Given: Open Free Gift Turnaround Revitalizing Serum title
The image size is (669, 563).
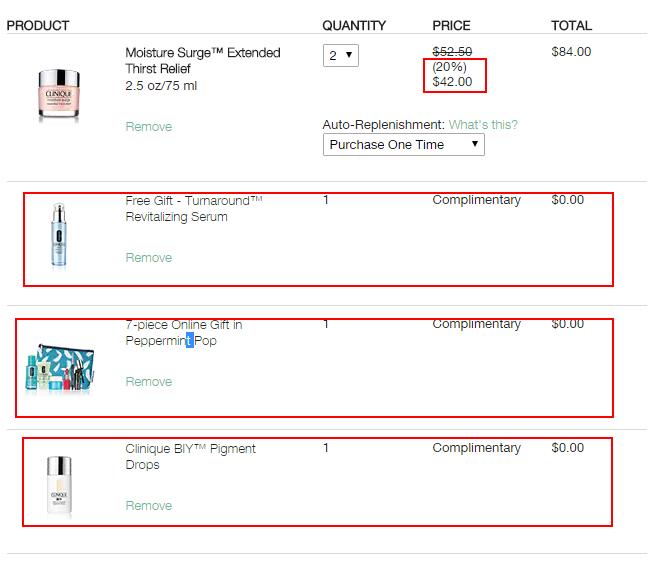Looking at the screenshot, I should [194, 209].
